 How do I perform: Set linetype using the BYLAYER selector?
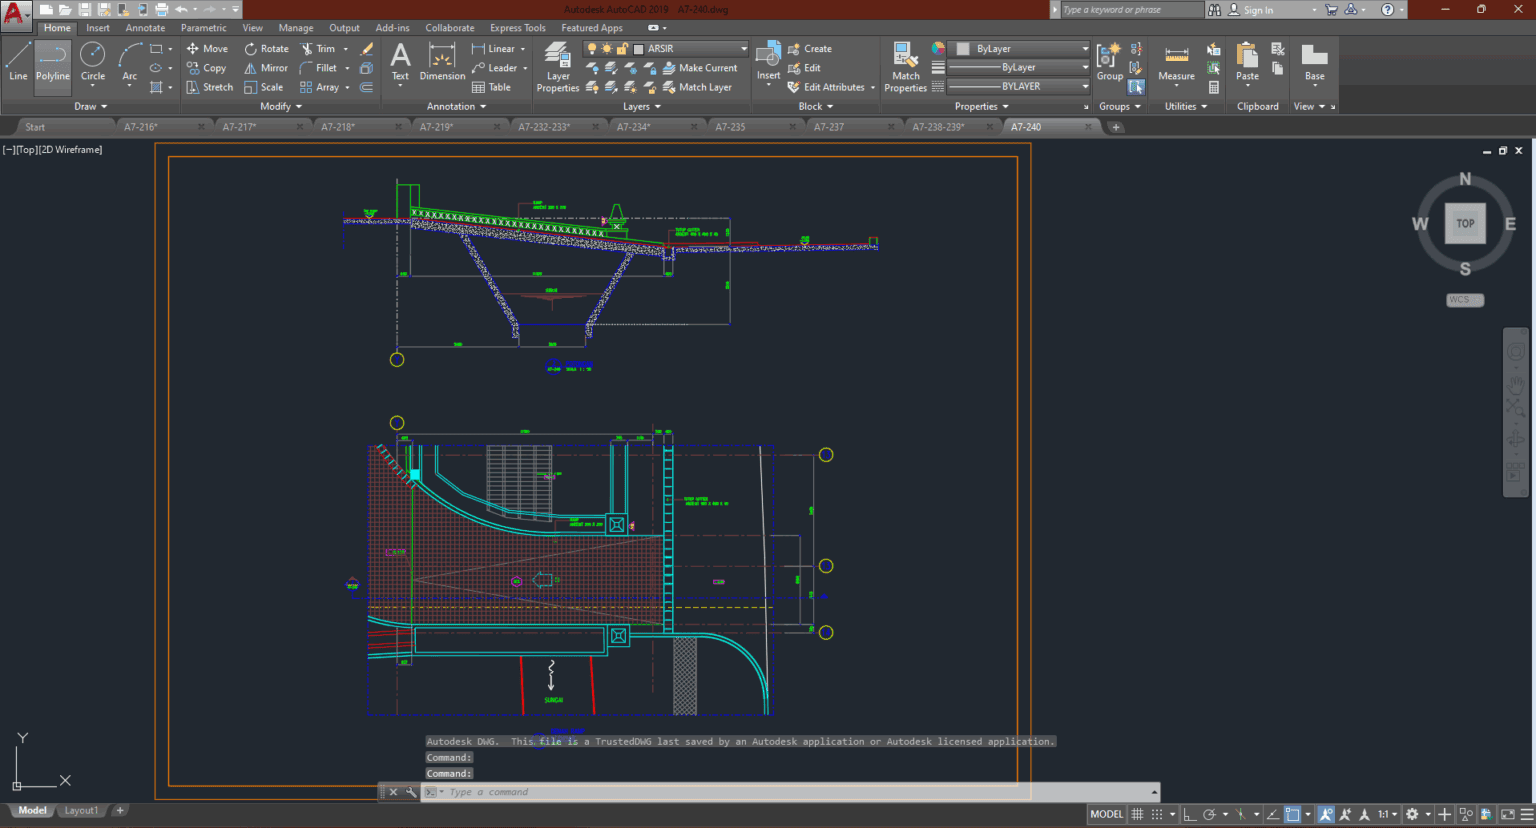point(1082,86)
